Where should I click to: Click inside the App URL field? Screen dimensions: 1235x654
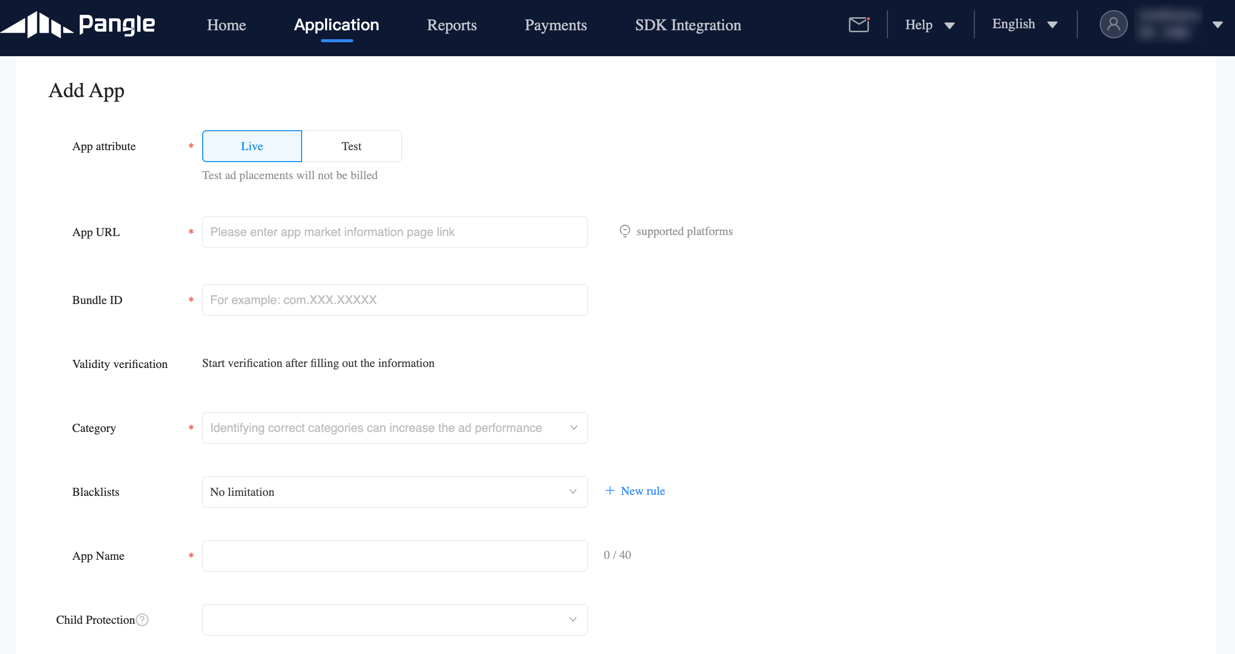pyautogui.click(x=394, y=231)
